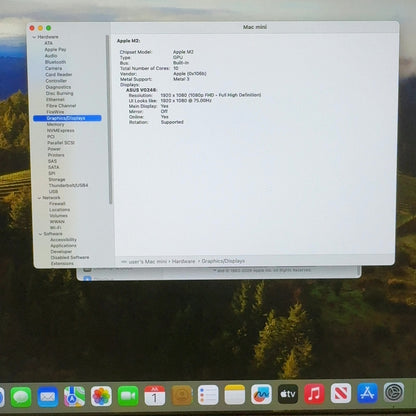Click the ASUS VG248 display heading

pos(141,90)
